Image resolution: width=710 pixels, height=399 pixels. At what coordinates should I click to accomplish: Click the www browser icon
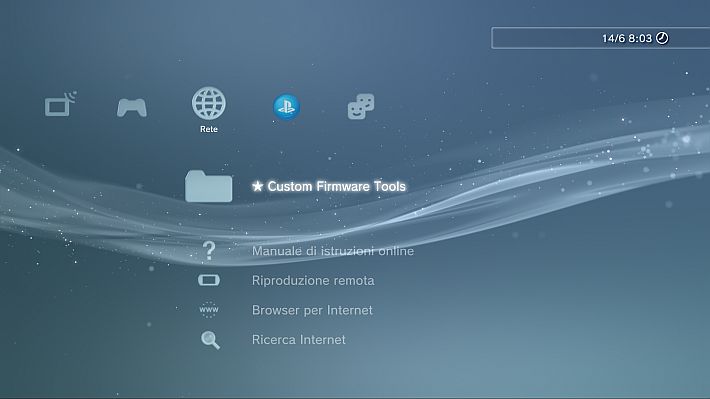[x=209, y=310]
